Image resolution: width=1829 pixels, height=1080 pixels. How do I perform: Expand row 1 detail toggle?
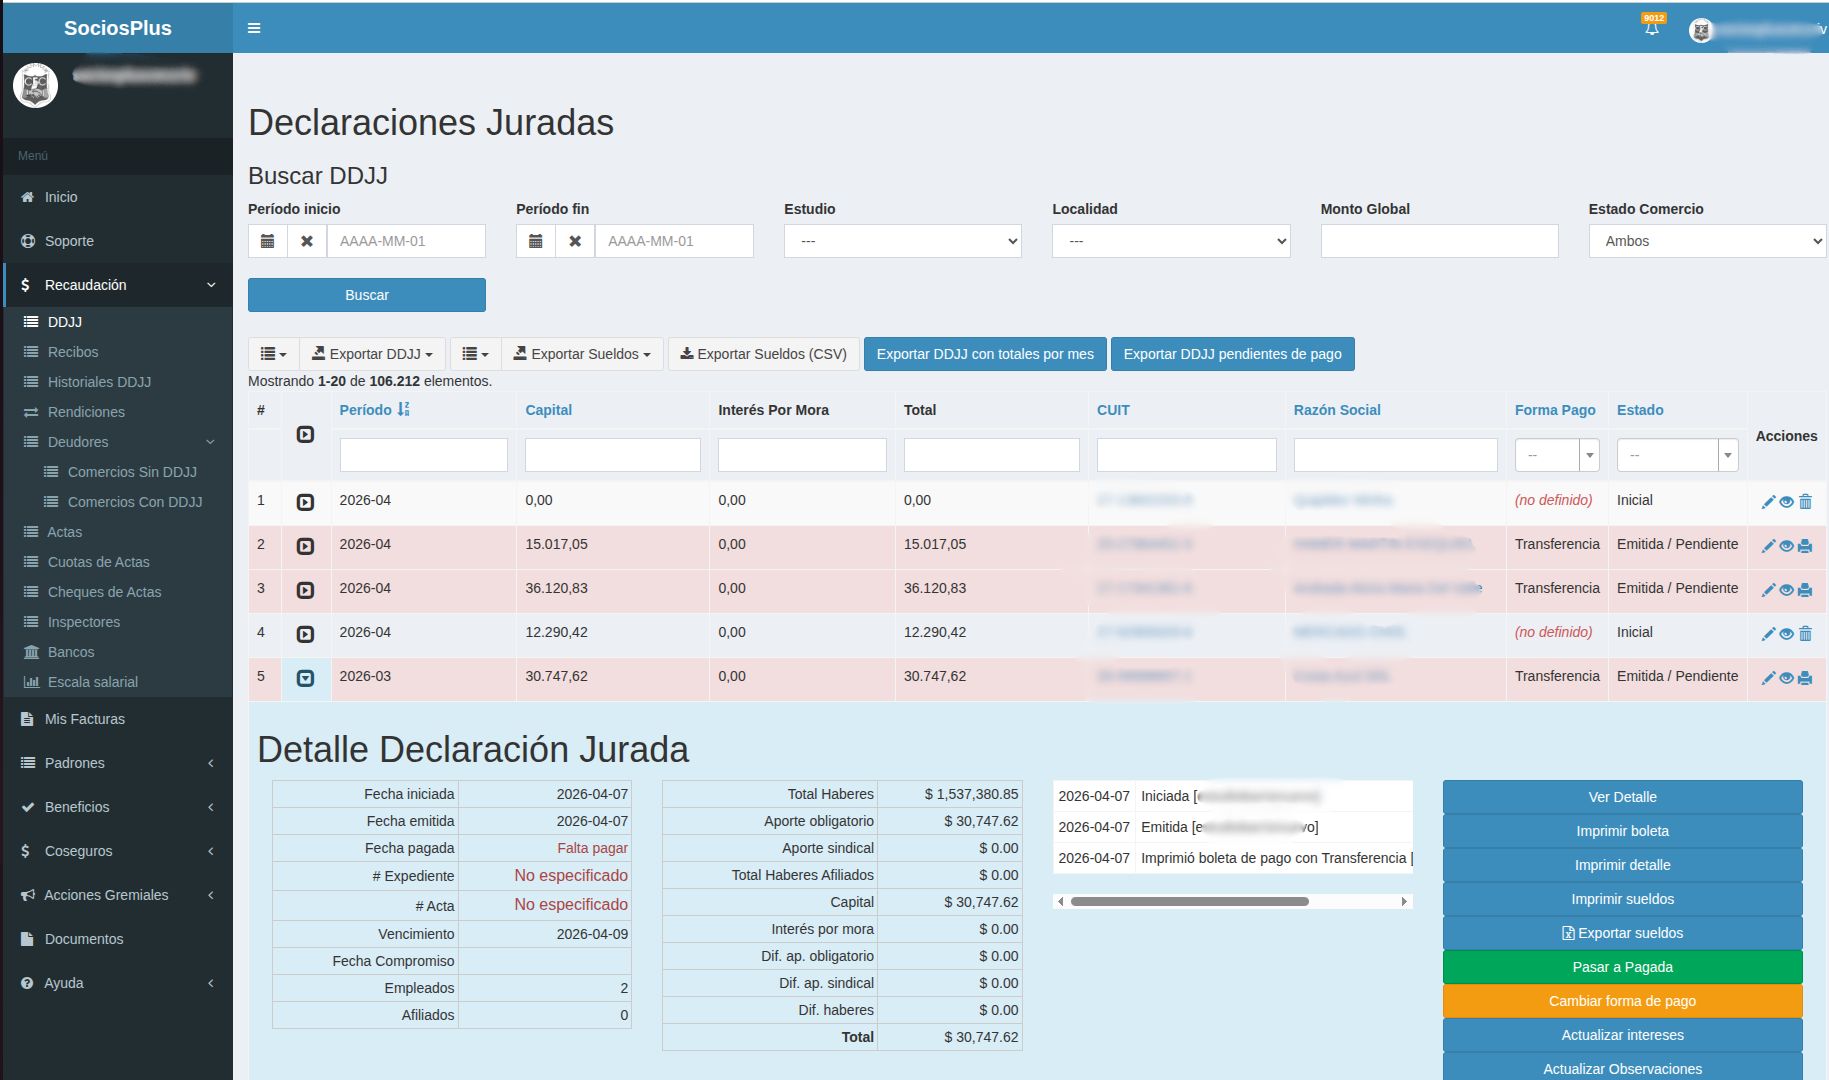coord(306,502)
